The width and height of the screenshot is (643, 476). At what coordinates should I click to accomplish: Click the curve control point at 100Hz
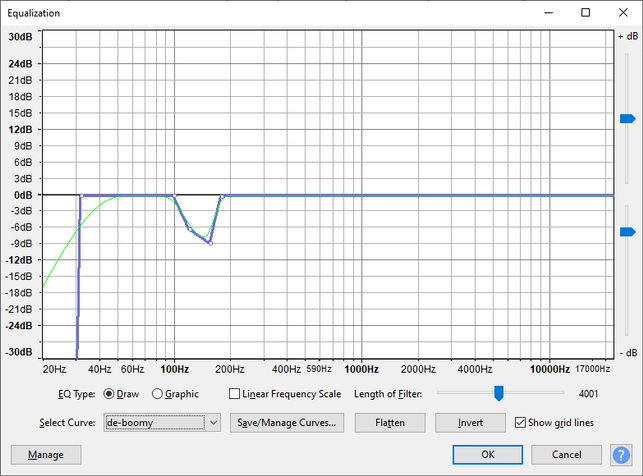pyautogui.click(x=175, y=196)
